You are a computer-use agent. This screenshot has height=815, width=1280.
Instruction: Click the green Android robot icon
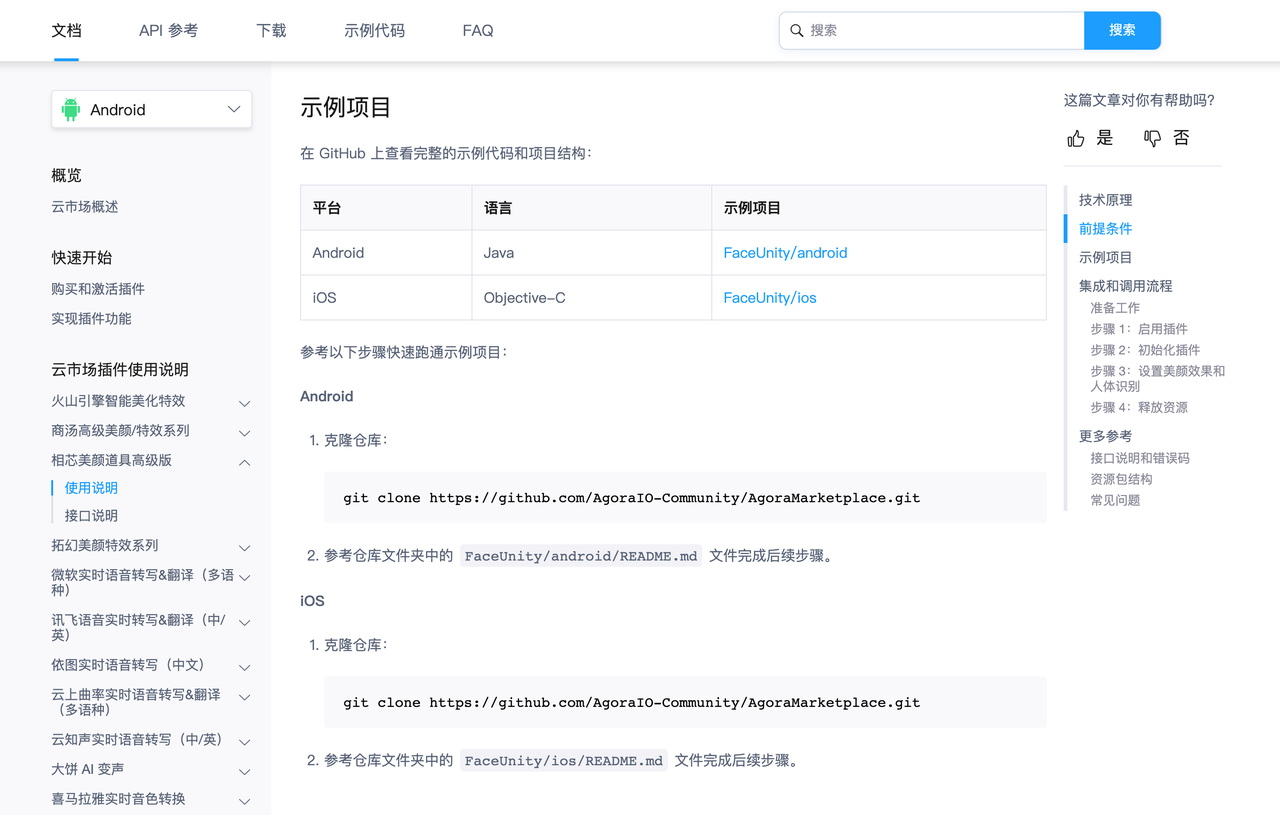[71, 110]
